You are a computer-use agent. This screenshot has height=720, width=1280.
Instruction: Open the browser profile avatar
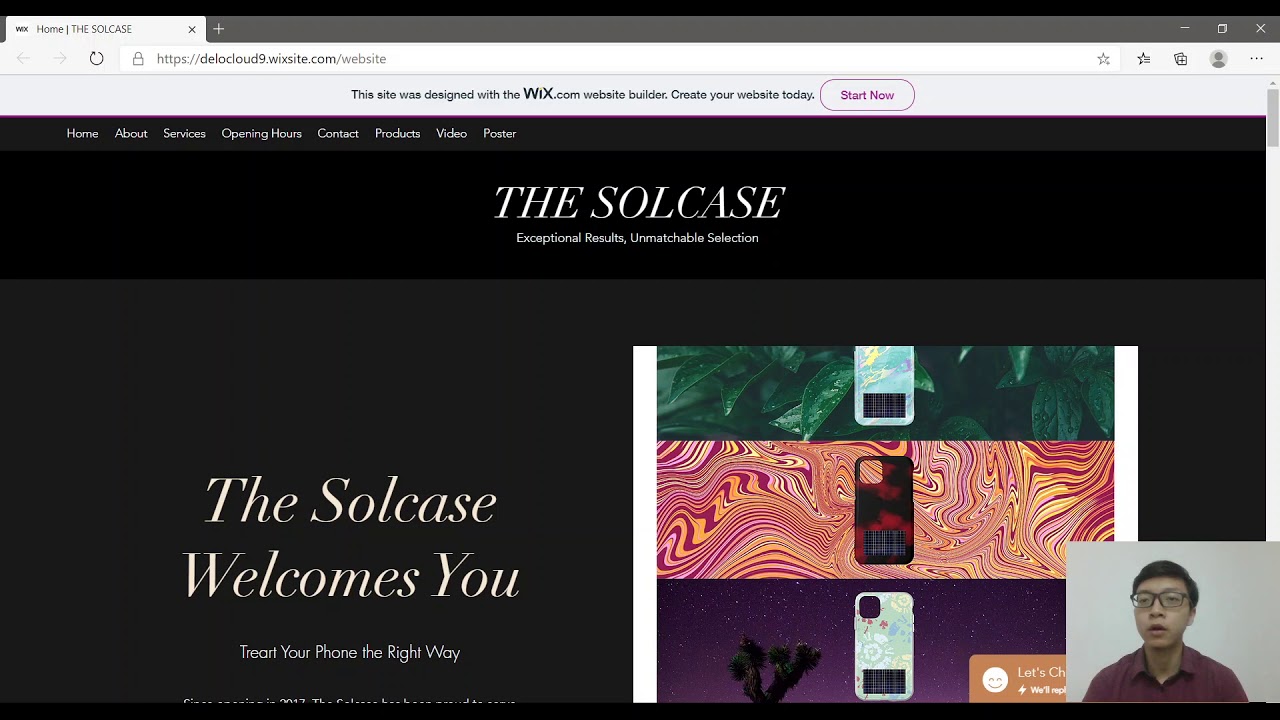[x=1218, y=59]
